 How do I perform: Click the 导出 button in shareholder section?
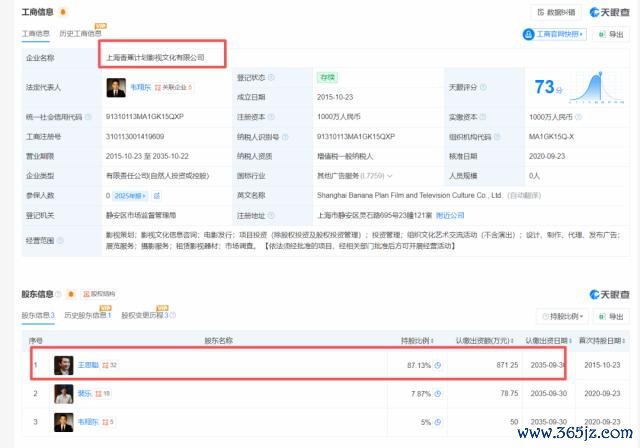point(611,316)
